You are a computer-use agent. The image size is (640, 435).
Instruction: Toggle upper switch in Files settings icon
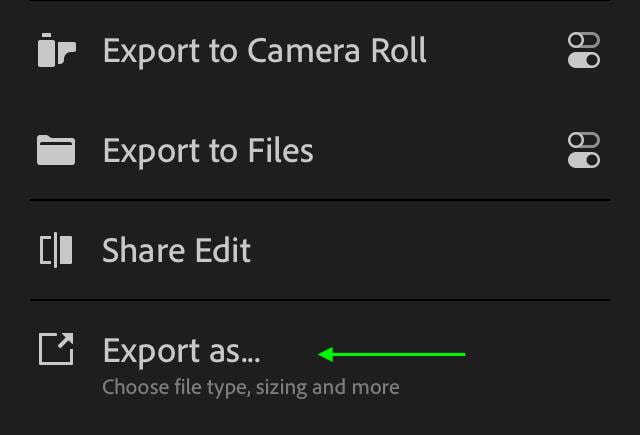[584, 140]
